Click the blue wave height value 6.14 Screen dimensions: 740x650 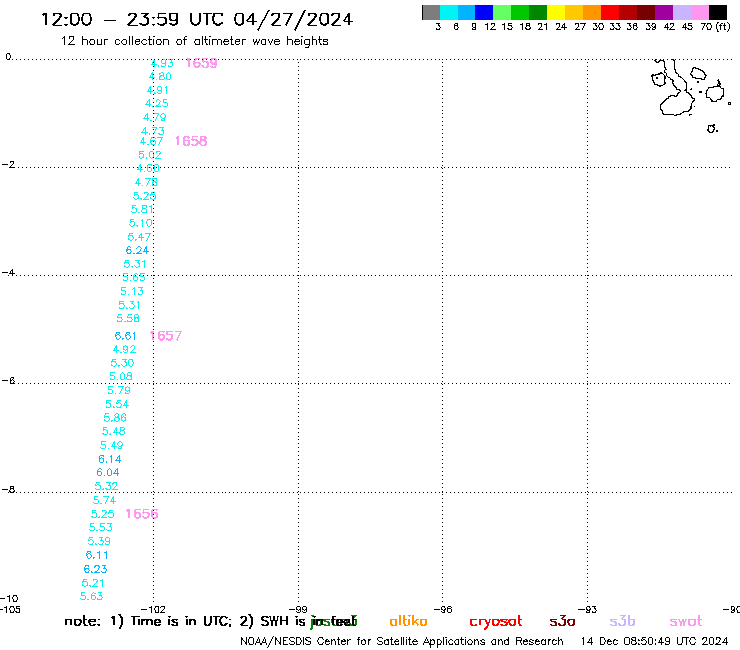[109, 459]
